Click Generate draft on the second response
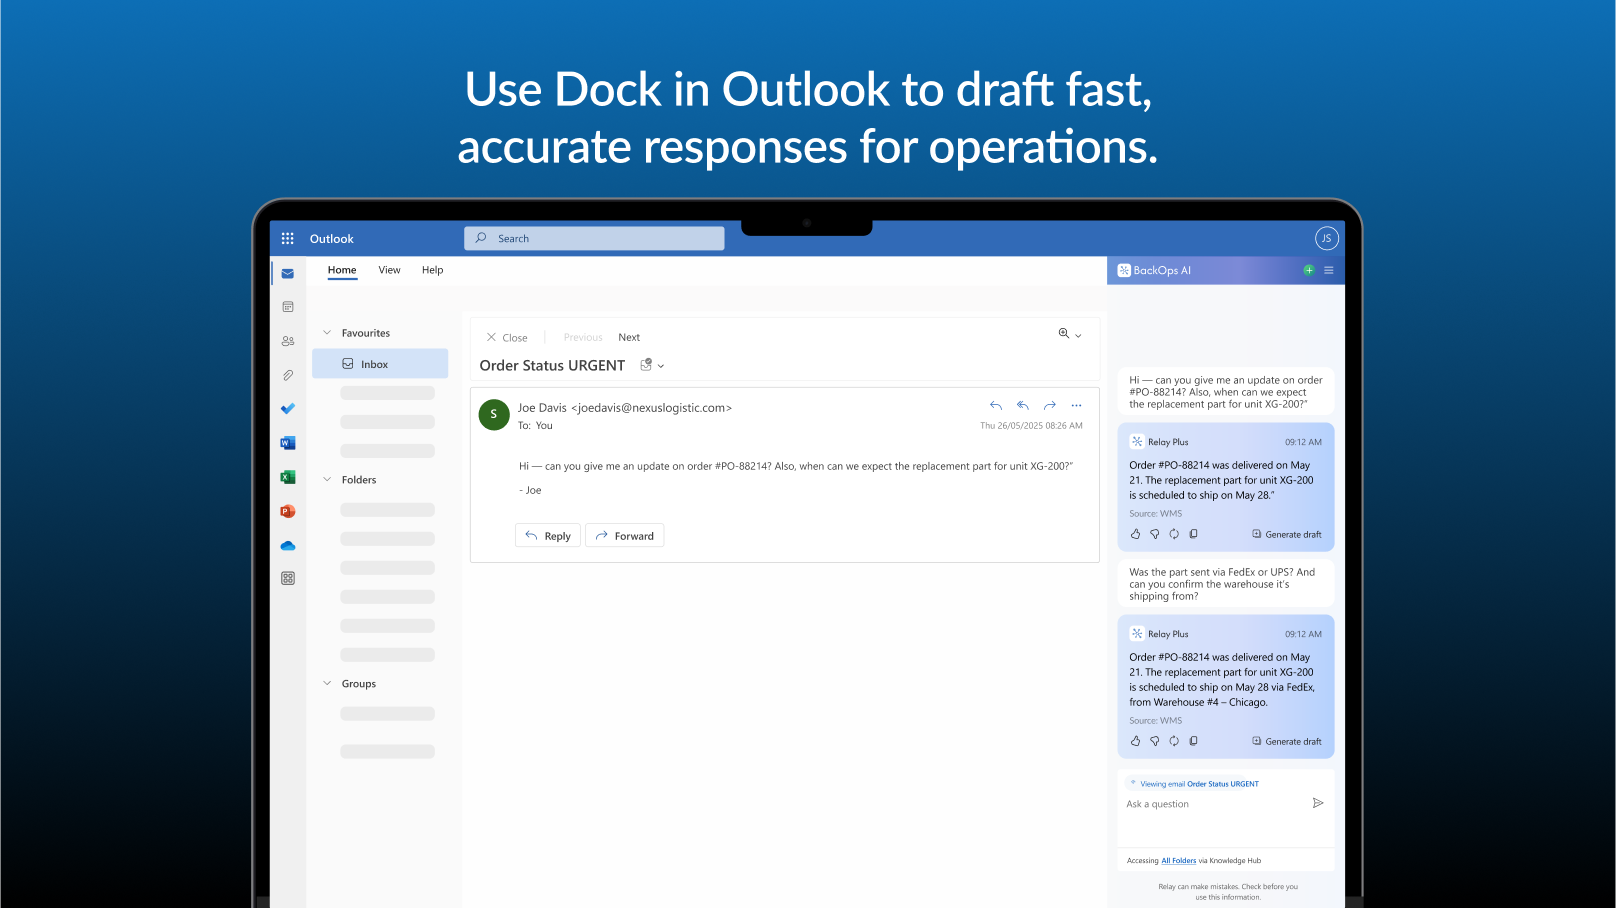Screen dimensions: 1616x908 1287,741
